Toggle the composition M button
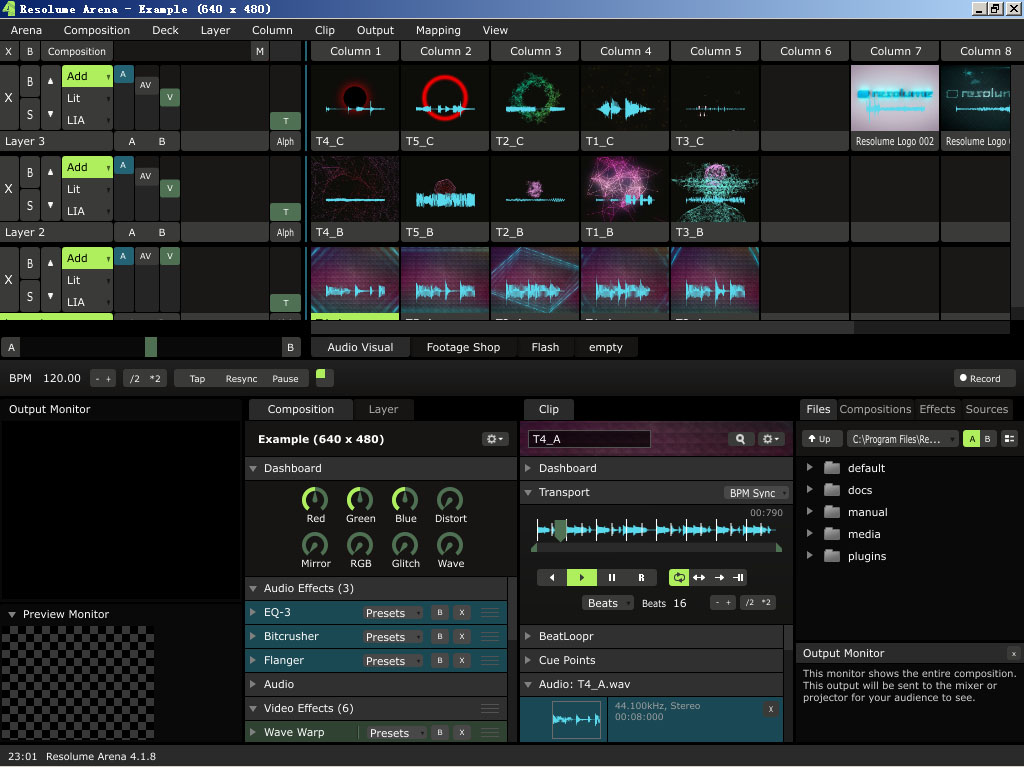The image size is (1024, 768). click(260, 52)
